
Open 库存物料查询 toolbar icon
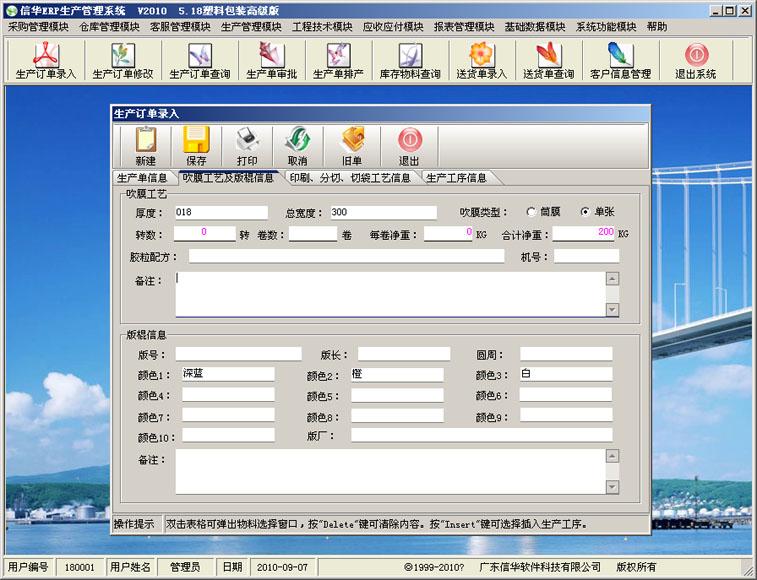coord(410,60)
